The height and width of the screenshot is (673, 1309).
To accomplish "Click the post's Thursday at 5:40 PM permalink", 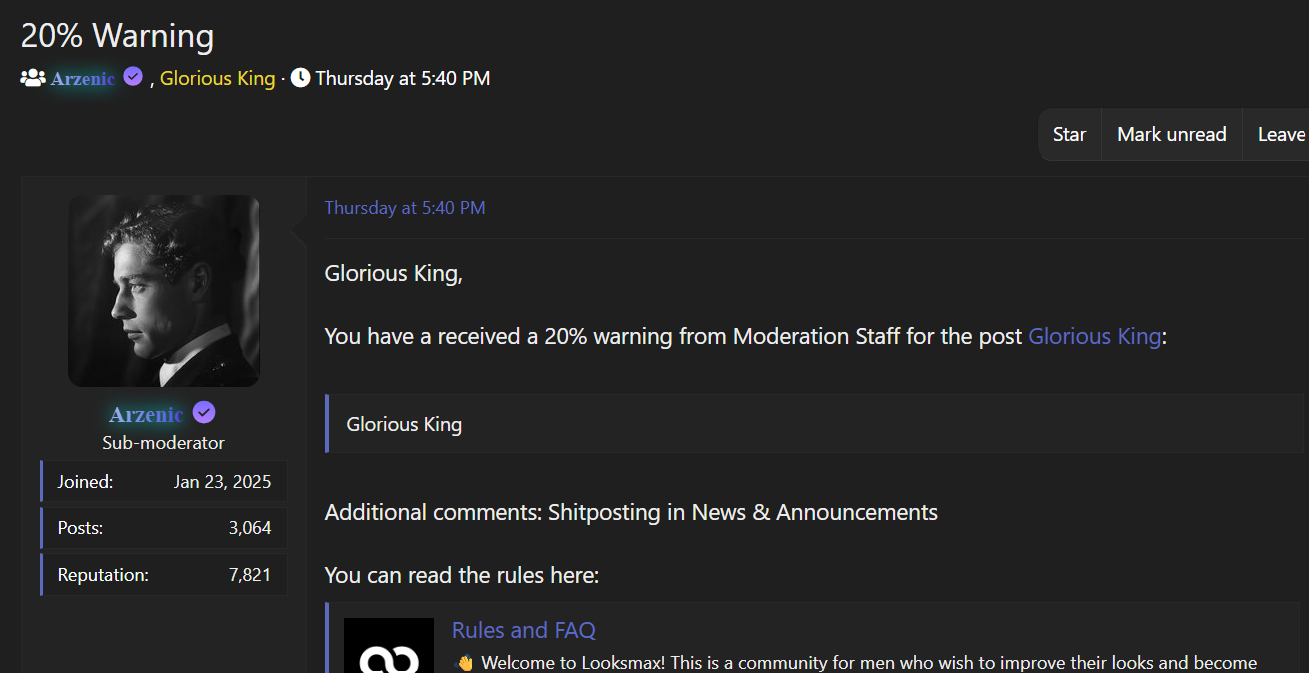I will pos(405,208).
